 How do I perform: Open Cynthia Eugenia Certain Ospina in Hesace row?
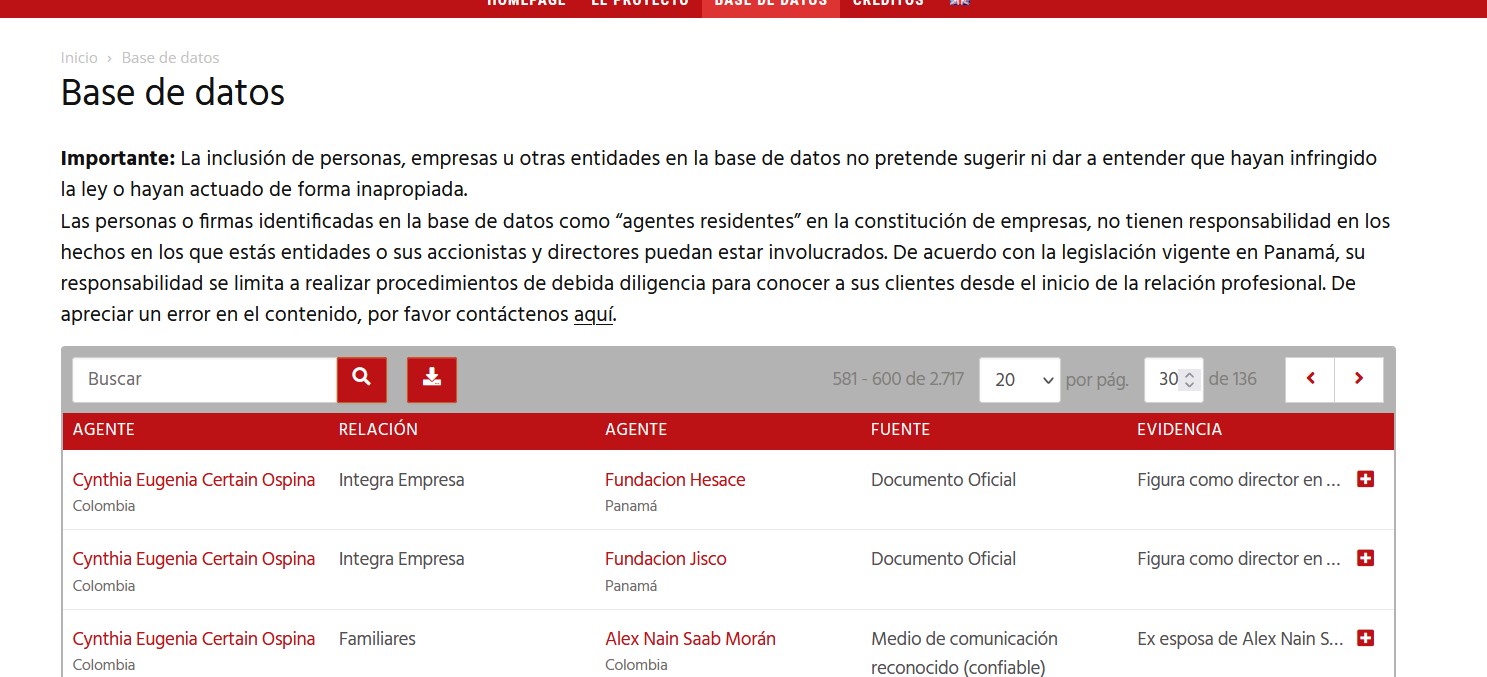(x=194, y=480)
